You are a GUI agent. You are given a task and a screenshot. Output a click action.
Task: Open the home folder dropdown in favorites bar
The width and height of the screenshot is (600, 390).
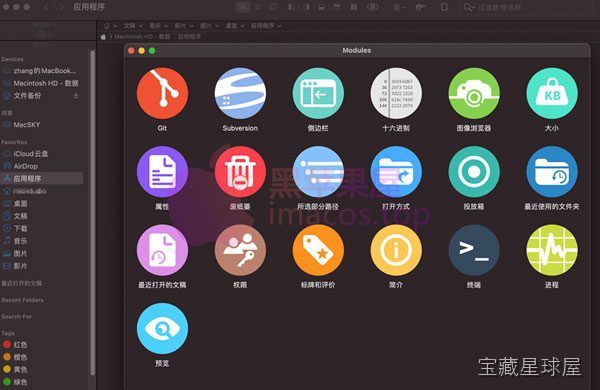110,26
